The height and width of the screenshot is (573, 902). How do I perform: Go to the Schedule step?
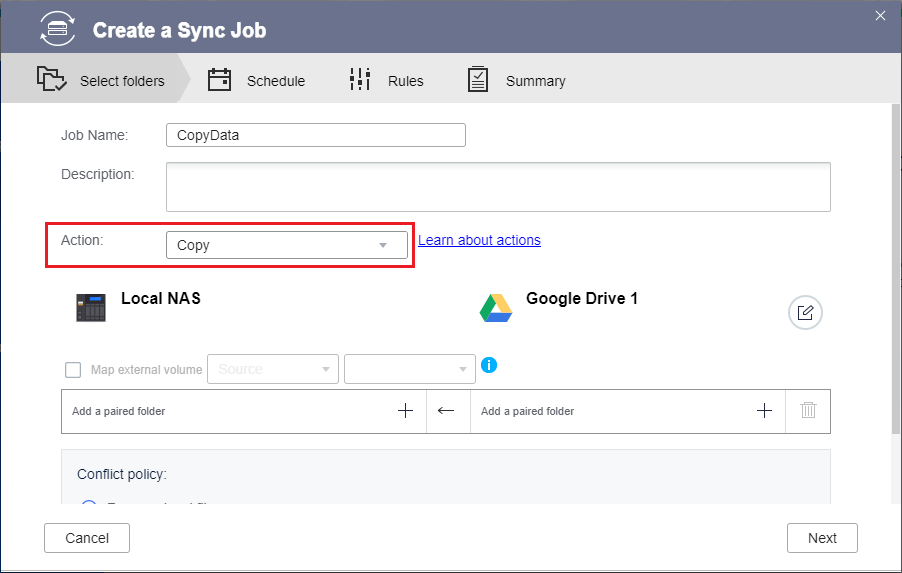click(x=257, y=80)
